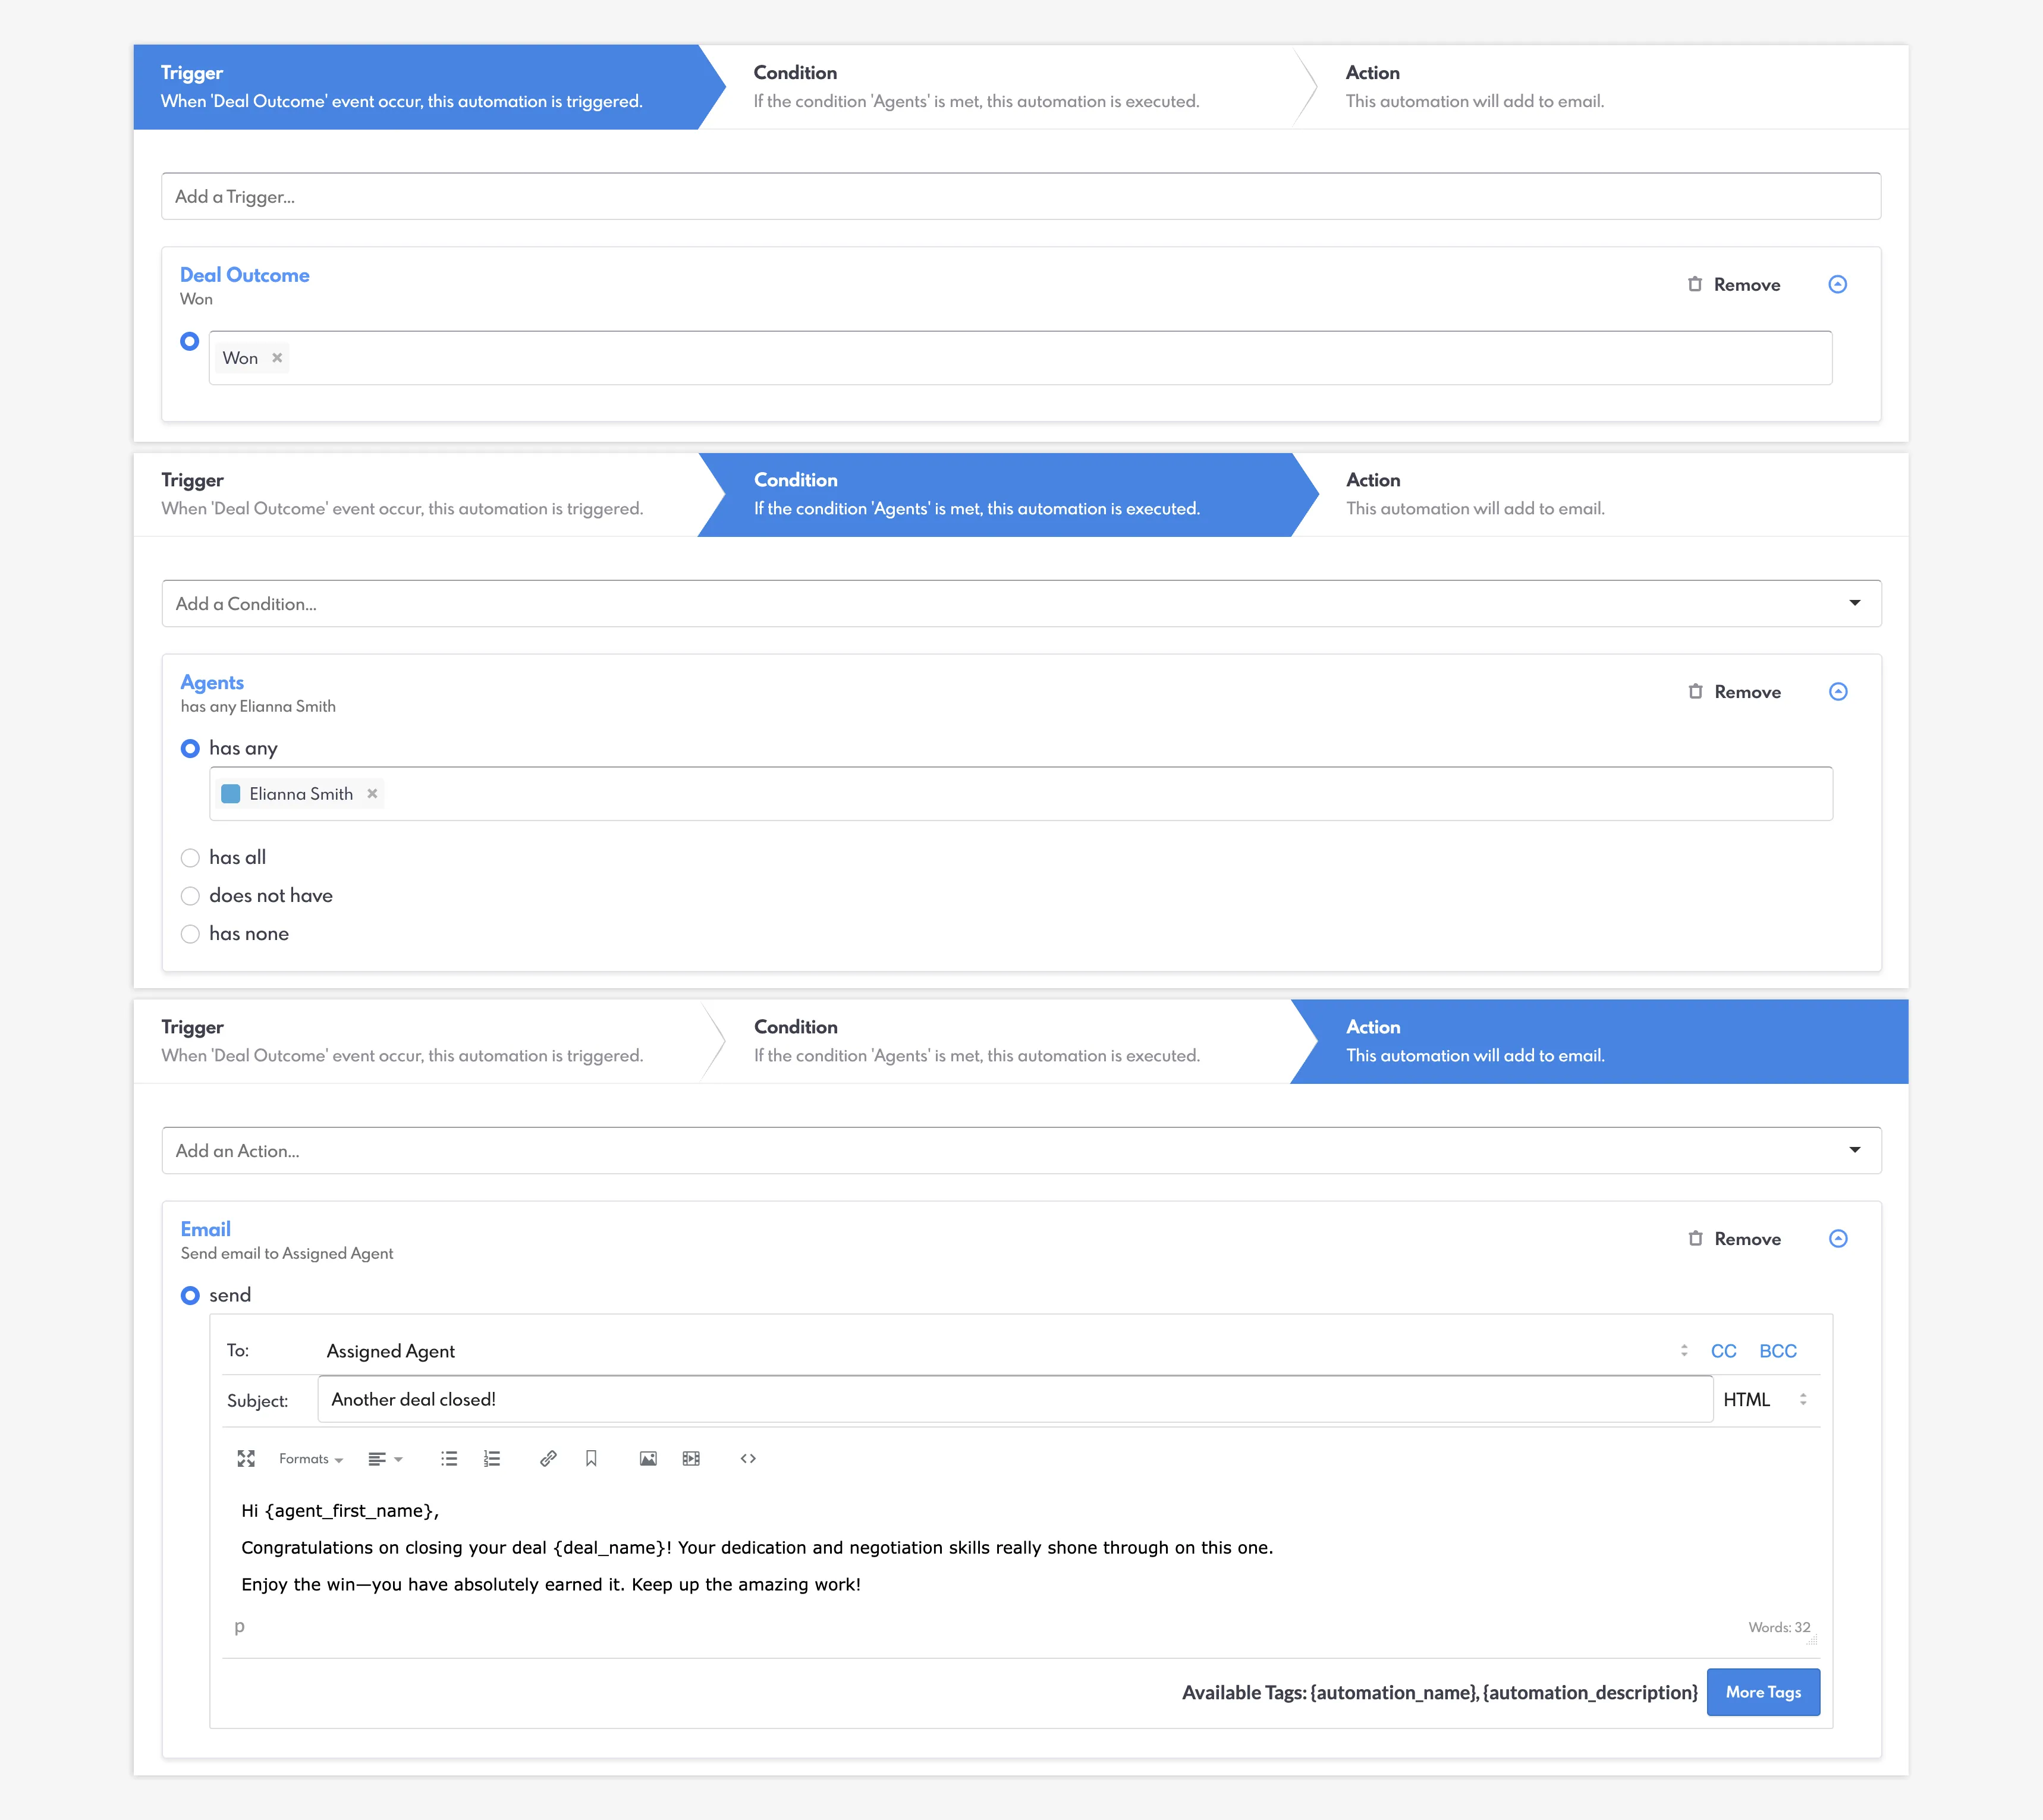Click Elianna Smith's blue color swatch
2043x1820 pixels.
231,794
